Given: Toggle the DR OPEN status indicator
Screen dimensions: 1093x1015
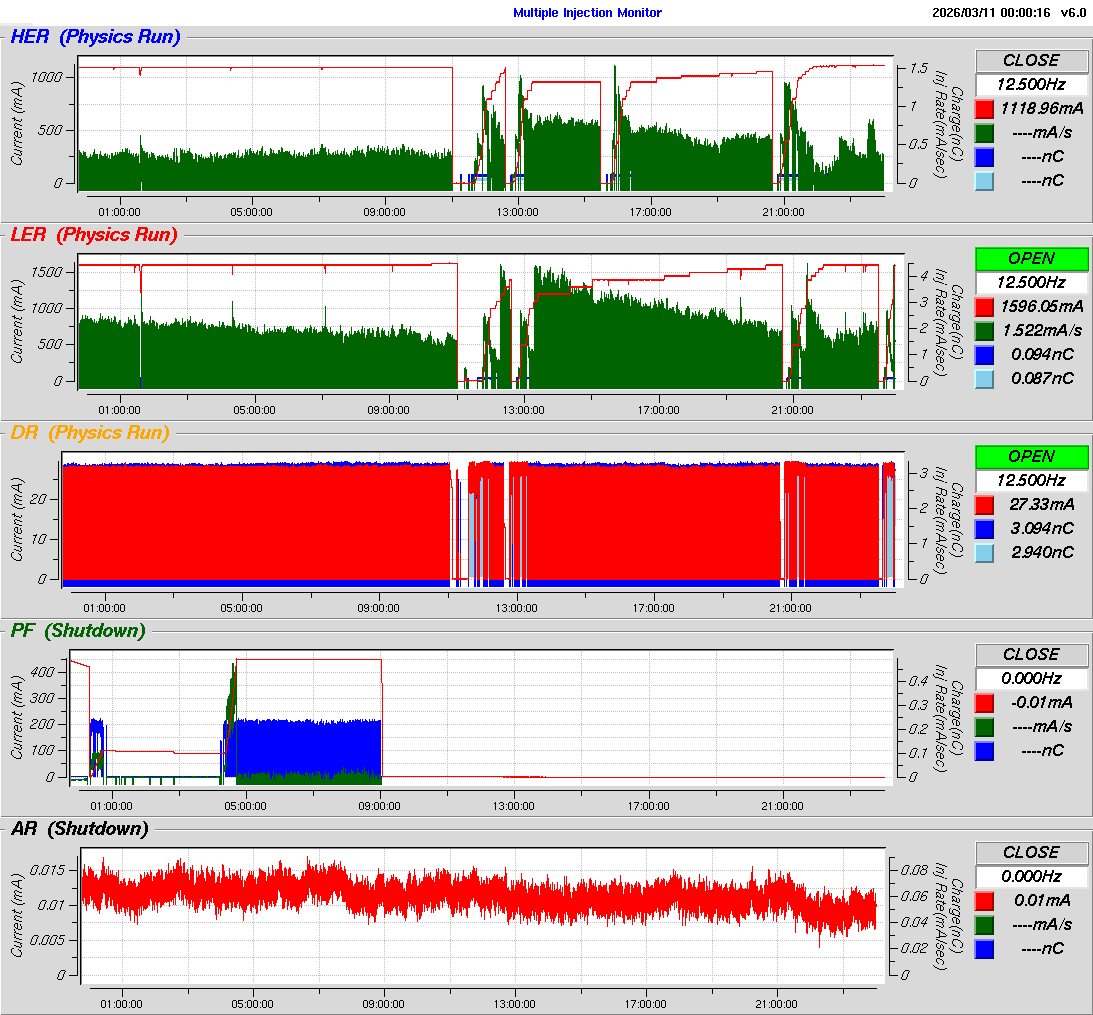Looking at the screenshot, I should pyautogui.click(x=1031, y=456).
